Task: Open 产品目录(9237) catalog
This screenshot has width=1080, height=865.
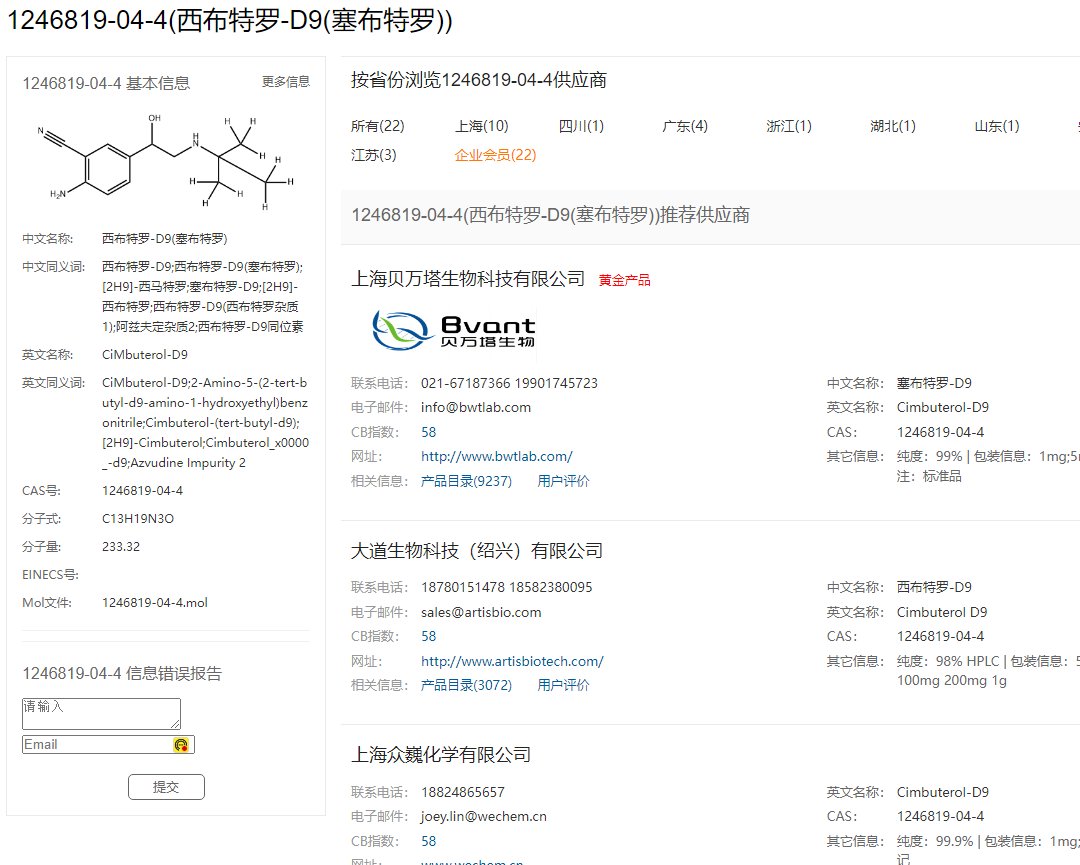Action: [466, 481]
